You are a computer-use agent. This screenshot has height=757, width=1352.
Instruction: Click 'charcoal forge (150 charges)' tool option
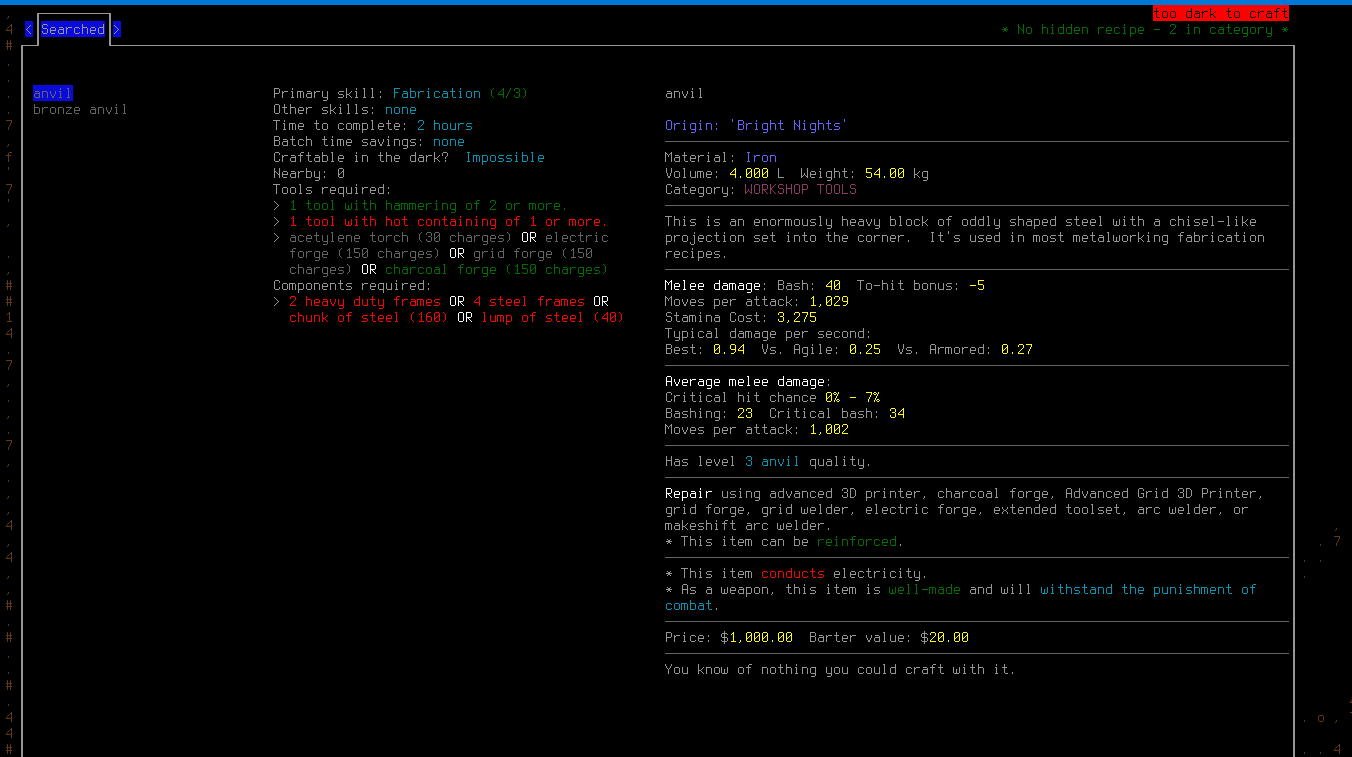click(497, 270)
